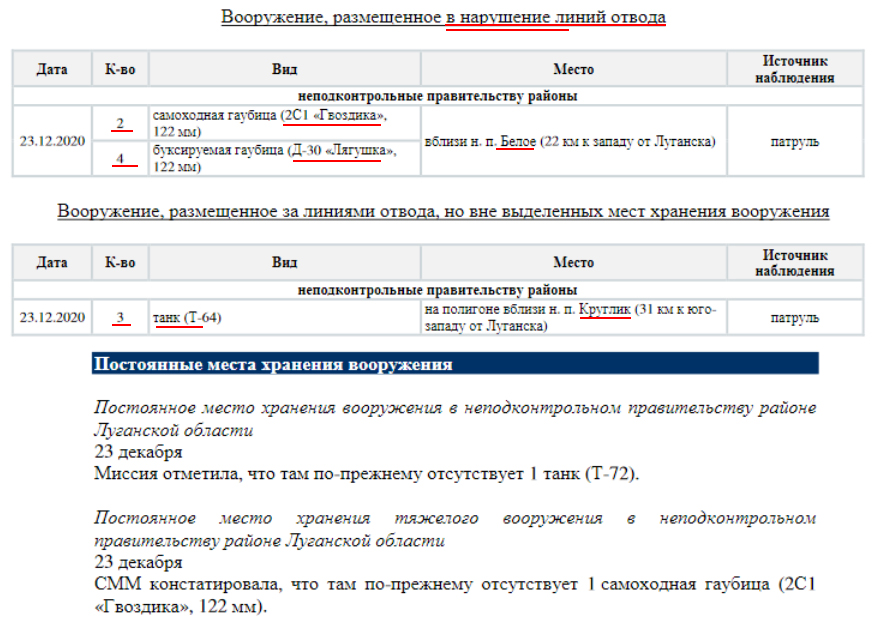Click the Место header in second table

(574, 262)
